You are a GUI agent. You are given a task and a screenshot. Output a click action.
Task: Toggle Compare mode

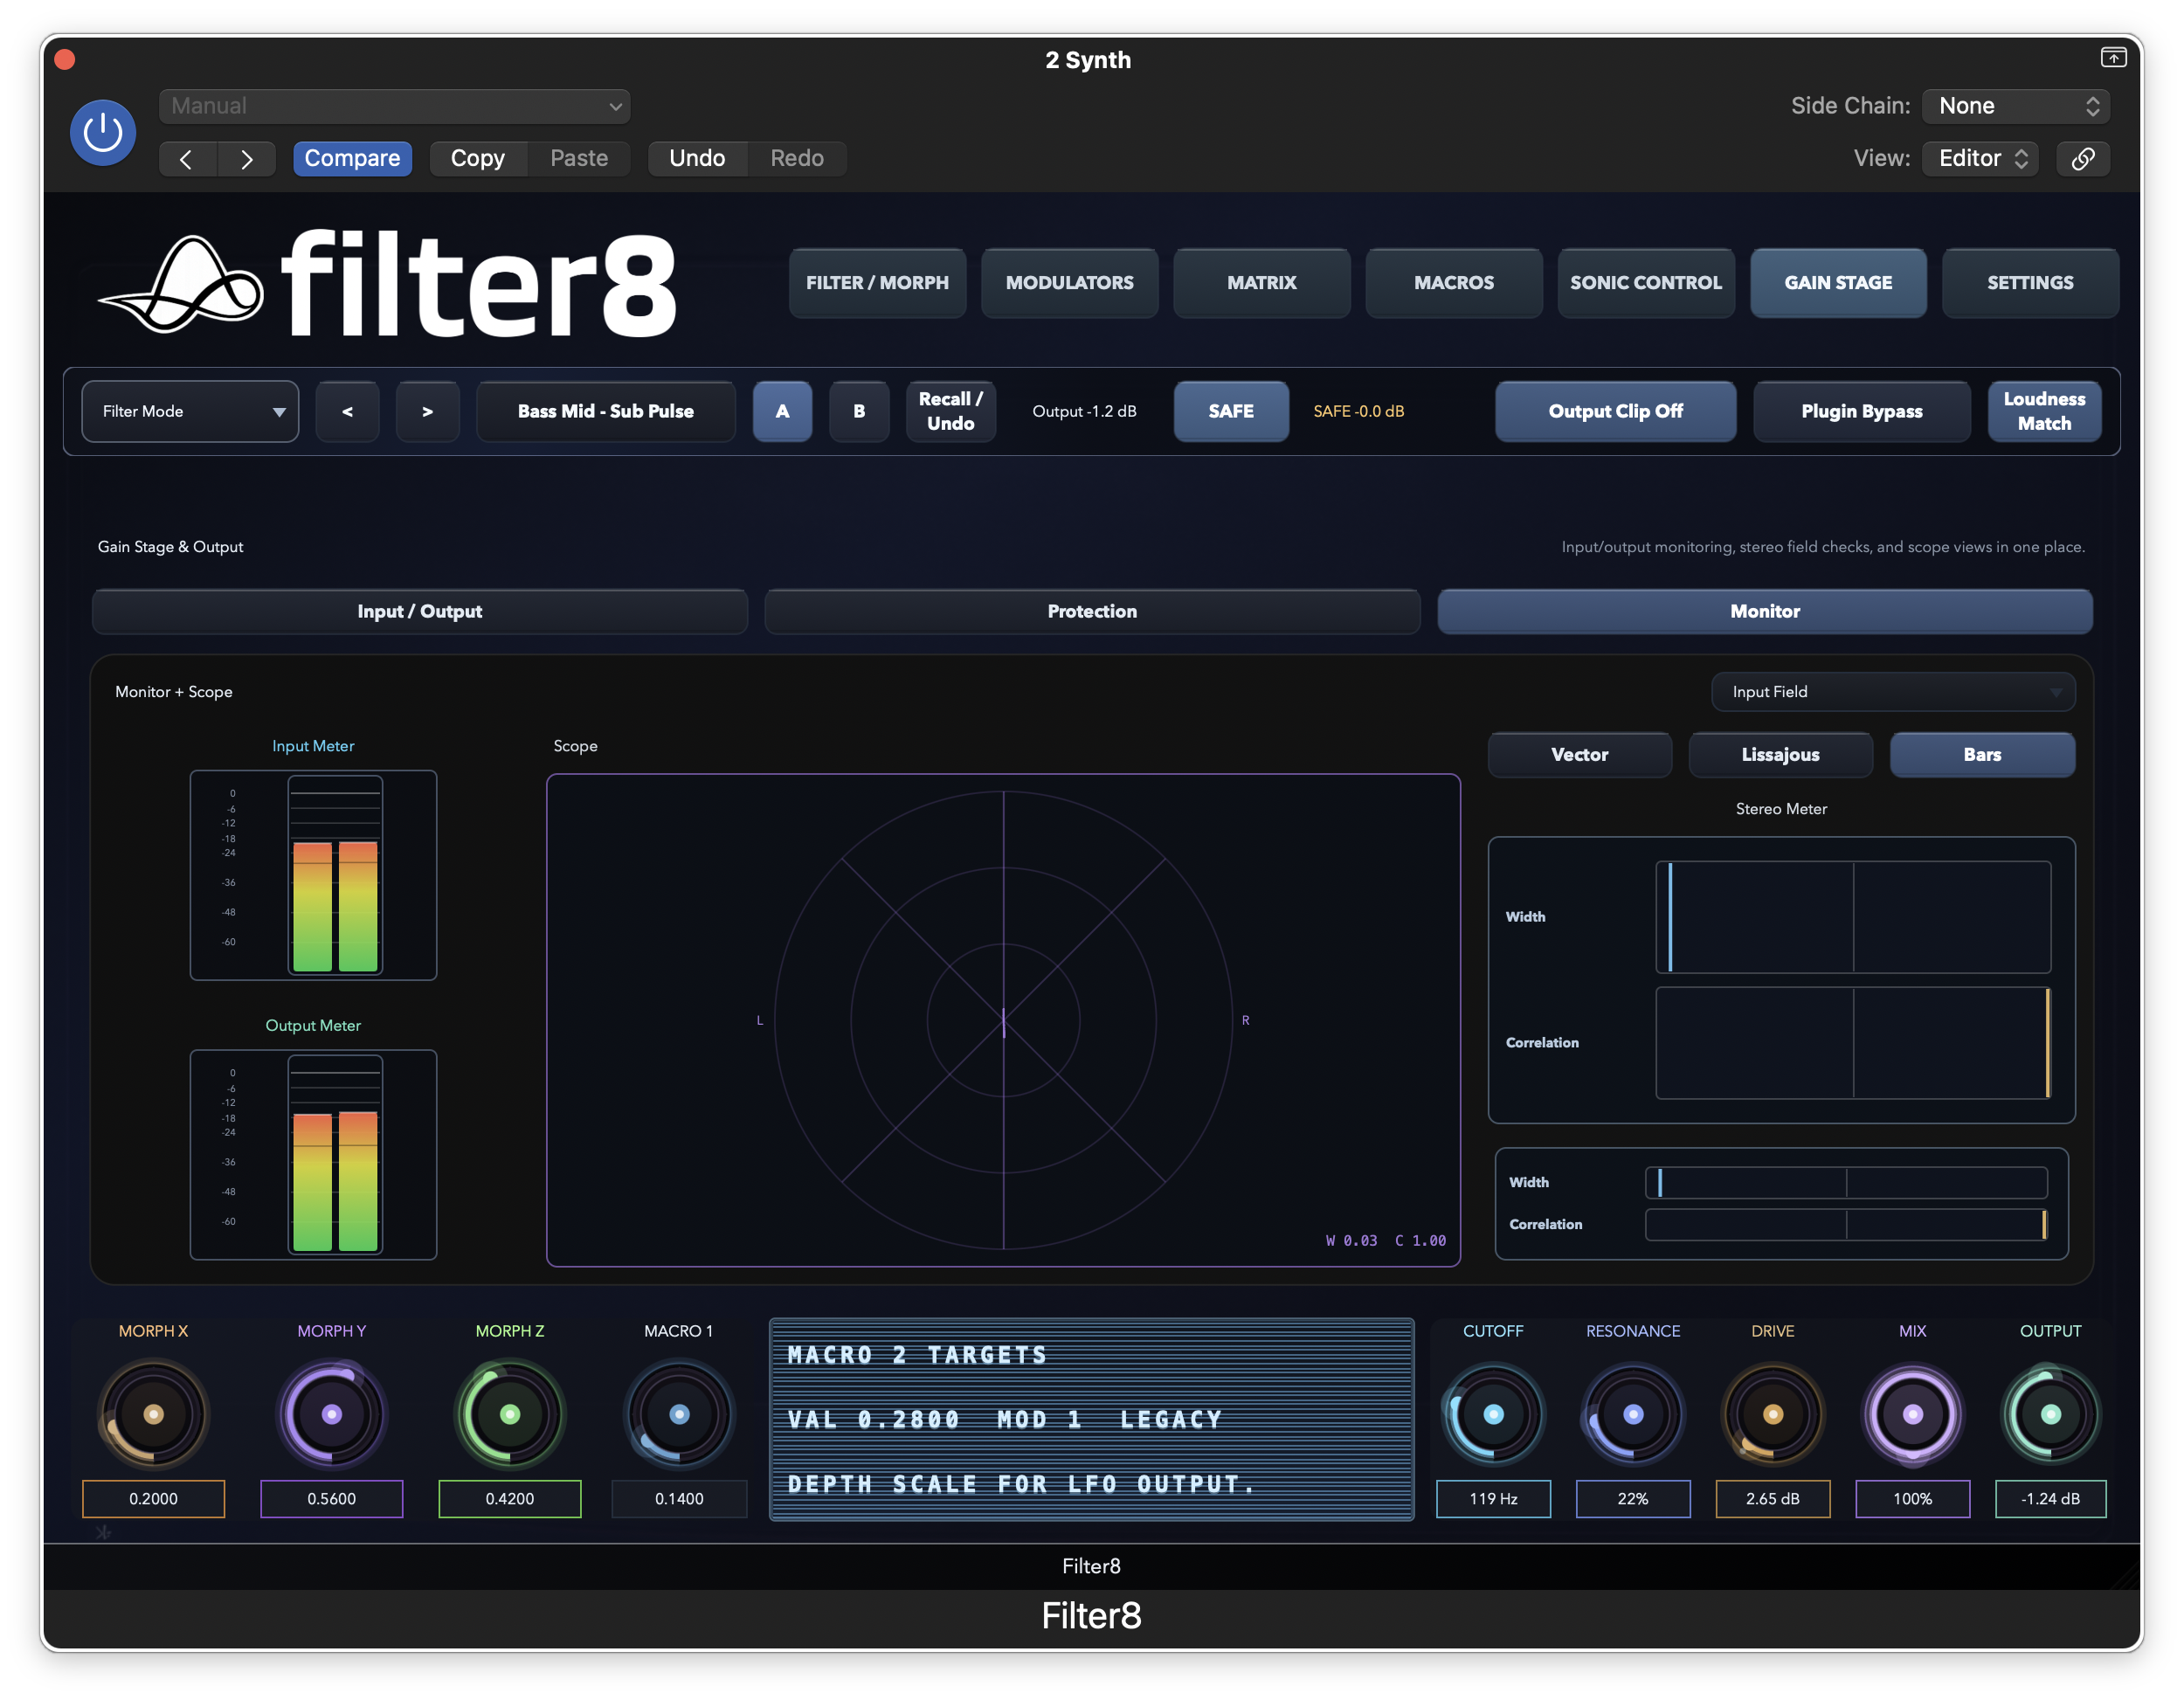[x=352, y=159]
